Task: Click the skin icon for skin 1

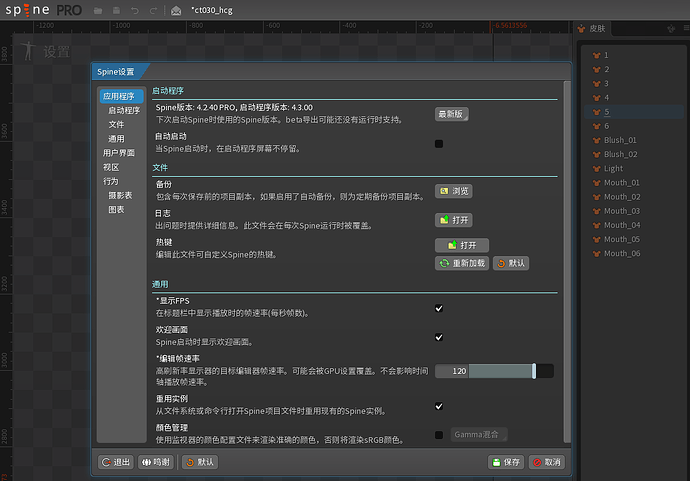Action: click(x=597, y=55)
